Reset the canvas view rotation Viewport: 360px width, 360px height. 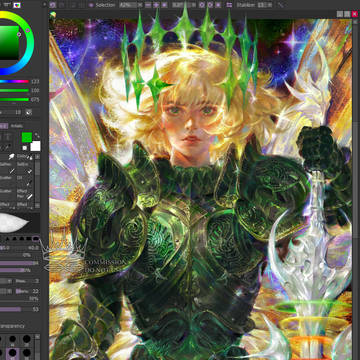[218, 5]
